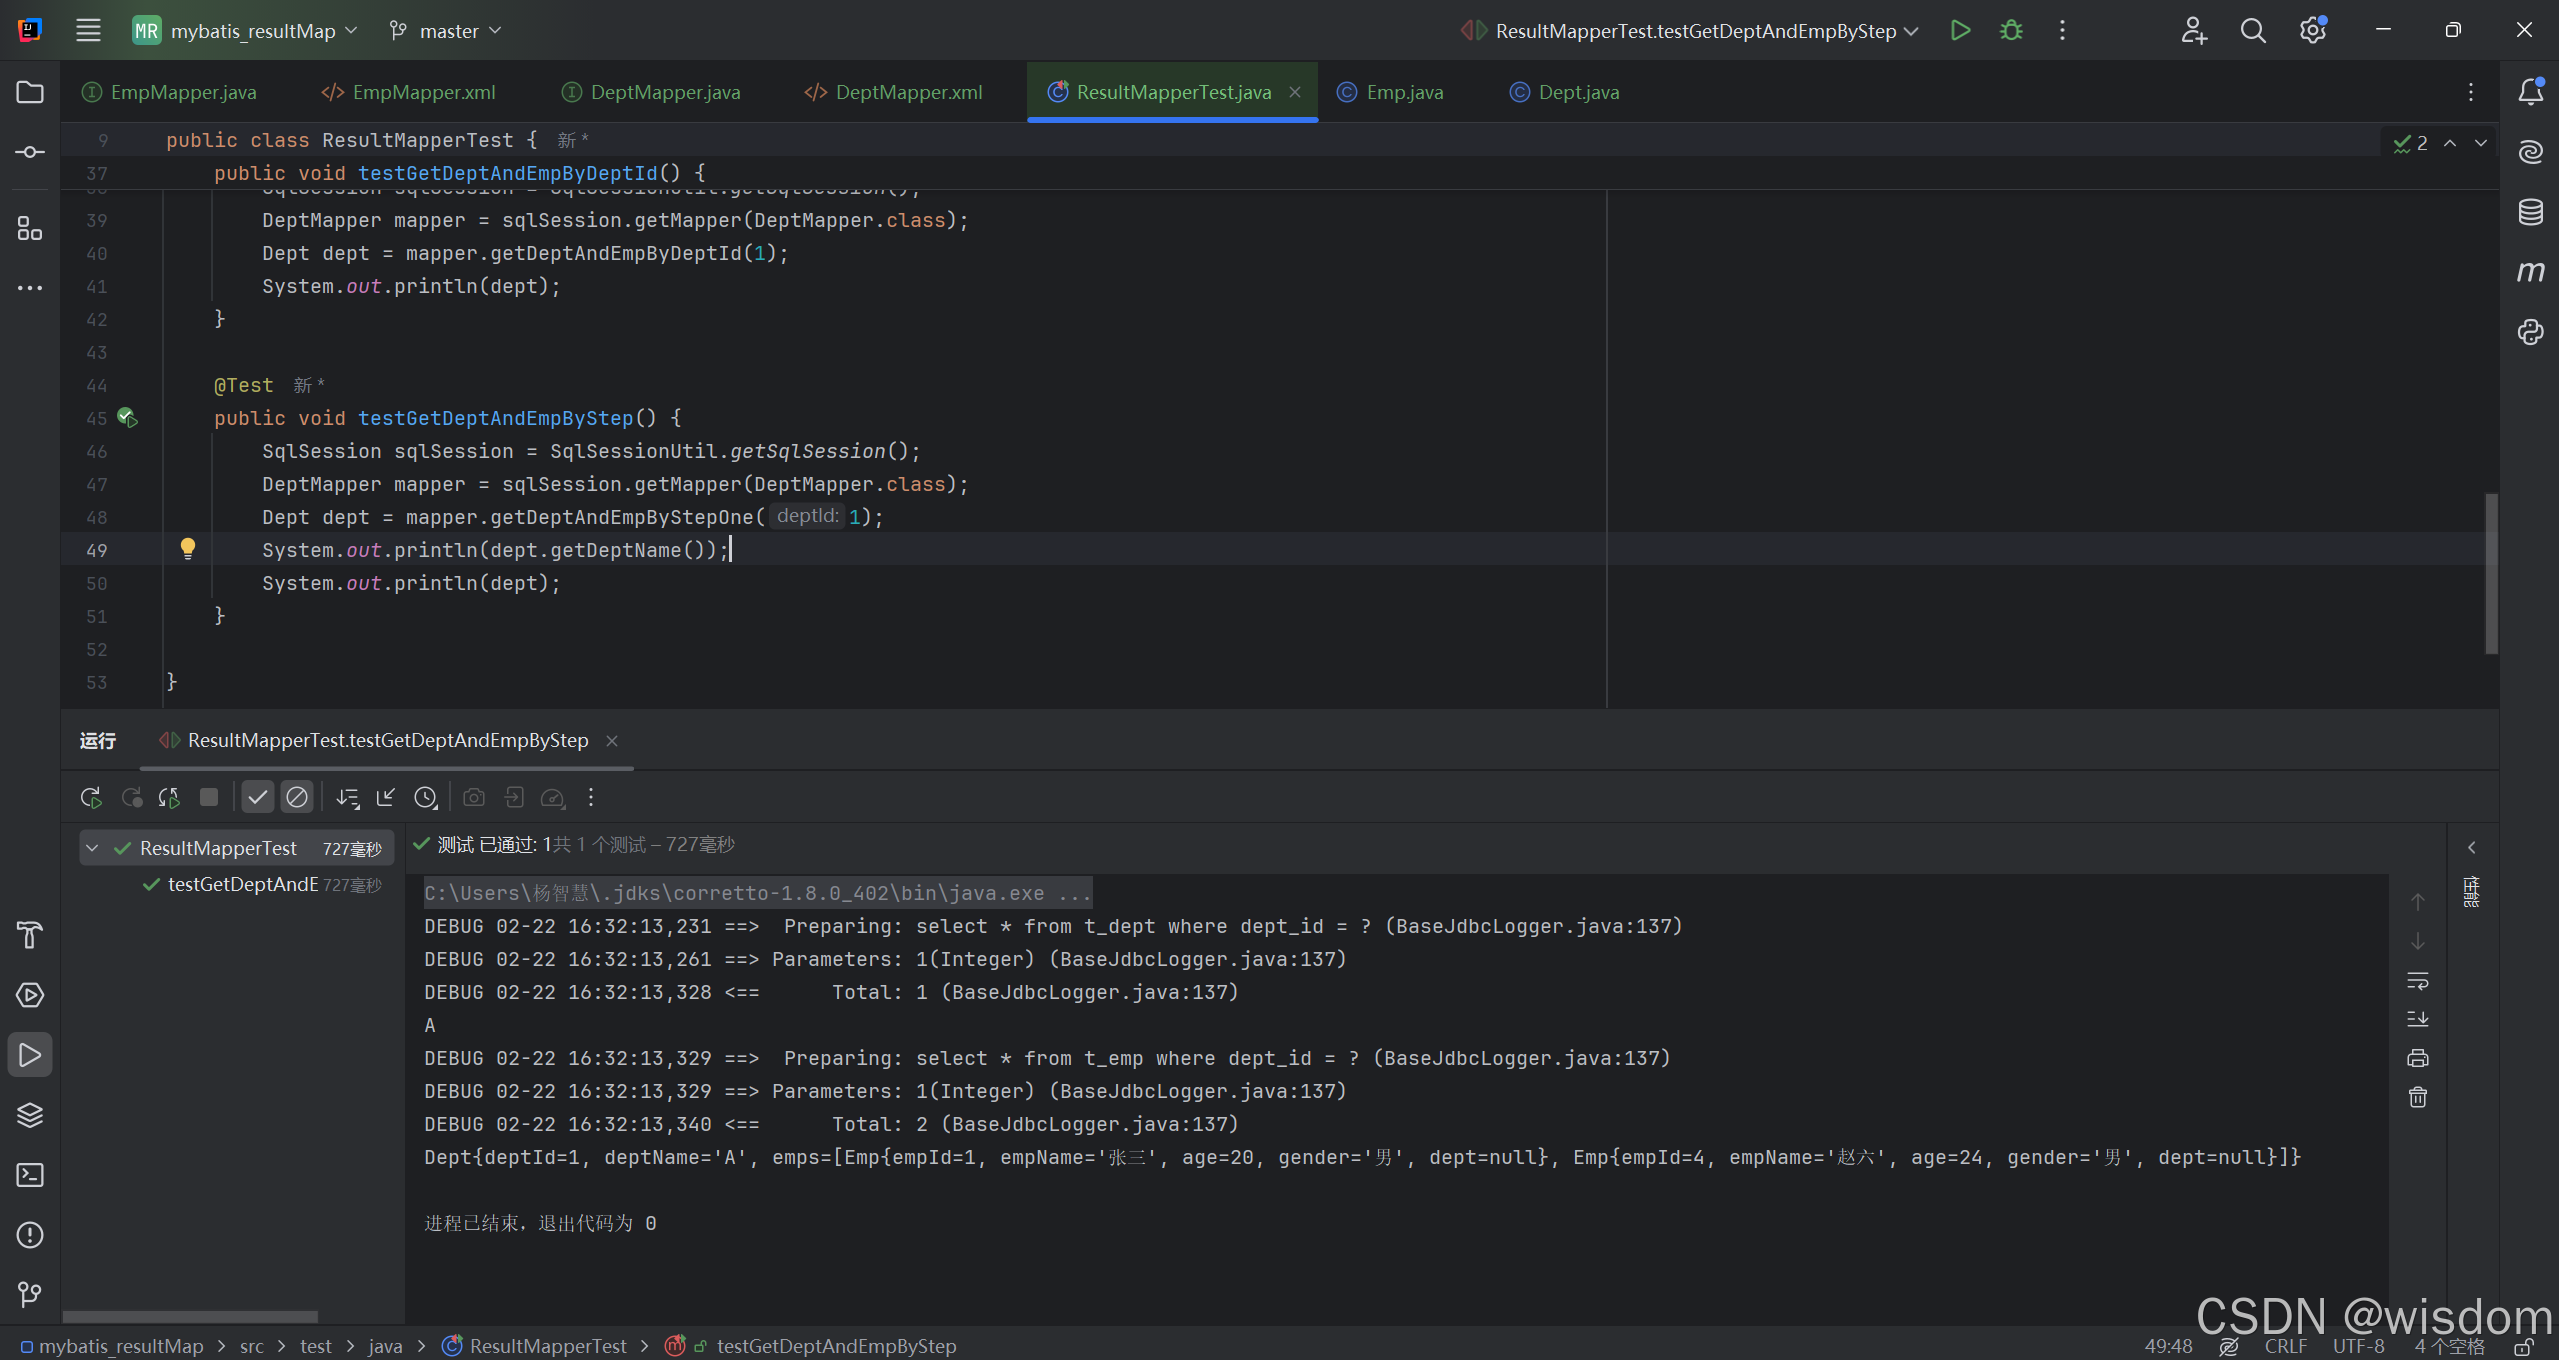Switch to EmpMapper.xml tab
Image resolution: width=2559 pixels, height=1360 pixels.
[408, 92]
